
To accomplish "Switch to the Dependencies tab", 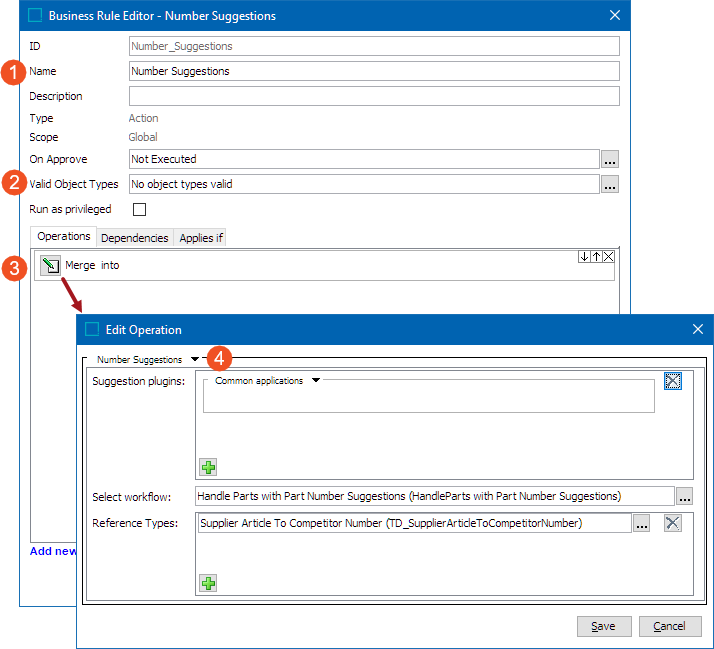I will point(135,238).
